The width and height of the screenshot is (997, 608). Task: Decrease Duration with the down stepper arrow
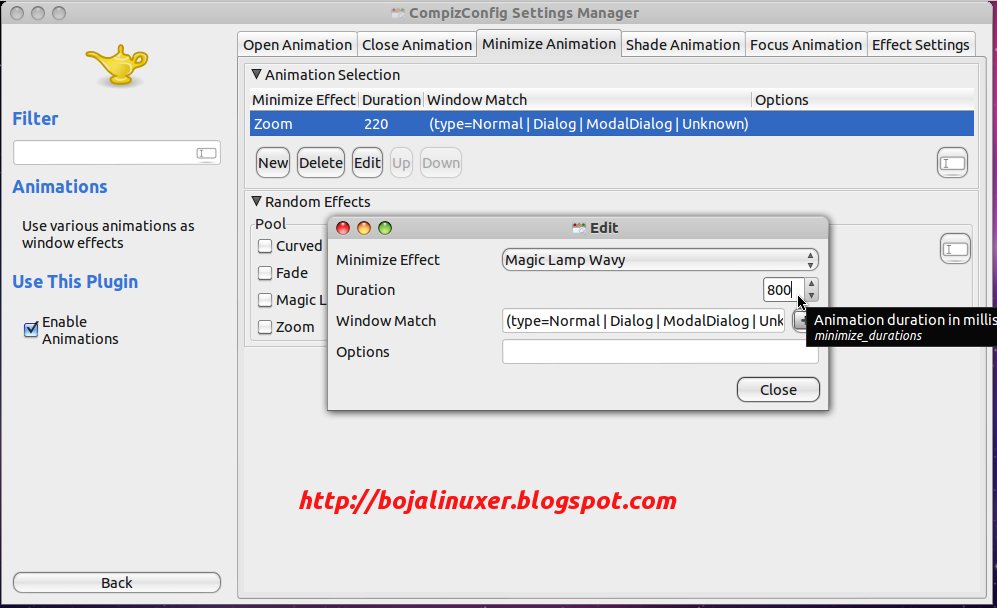811,296
